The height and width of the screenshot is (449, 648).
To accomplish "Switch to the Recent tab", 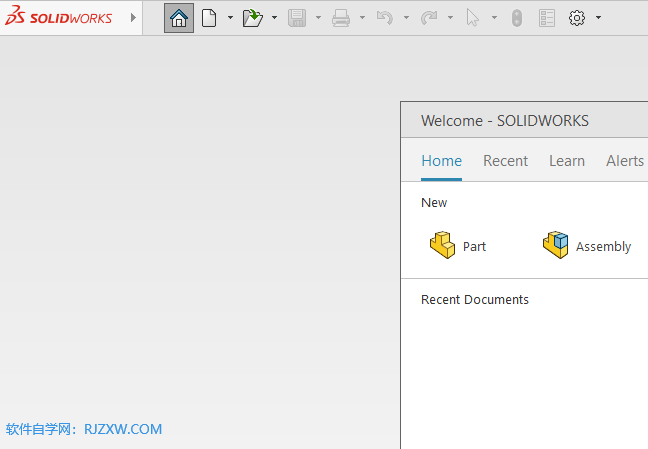I will [x=505, y=161].
